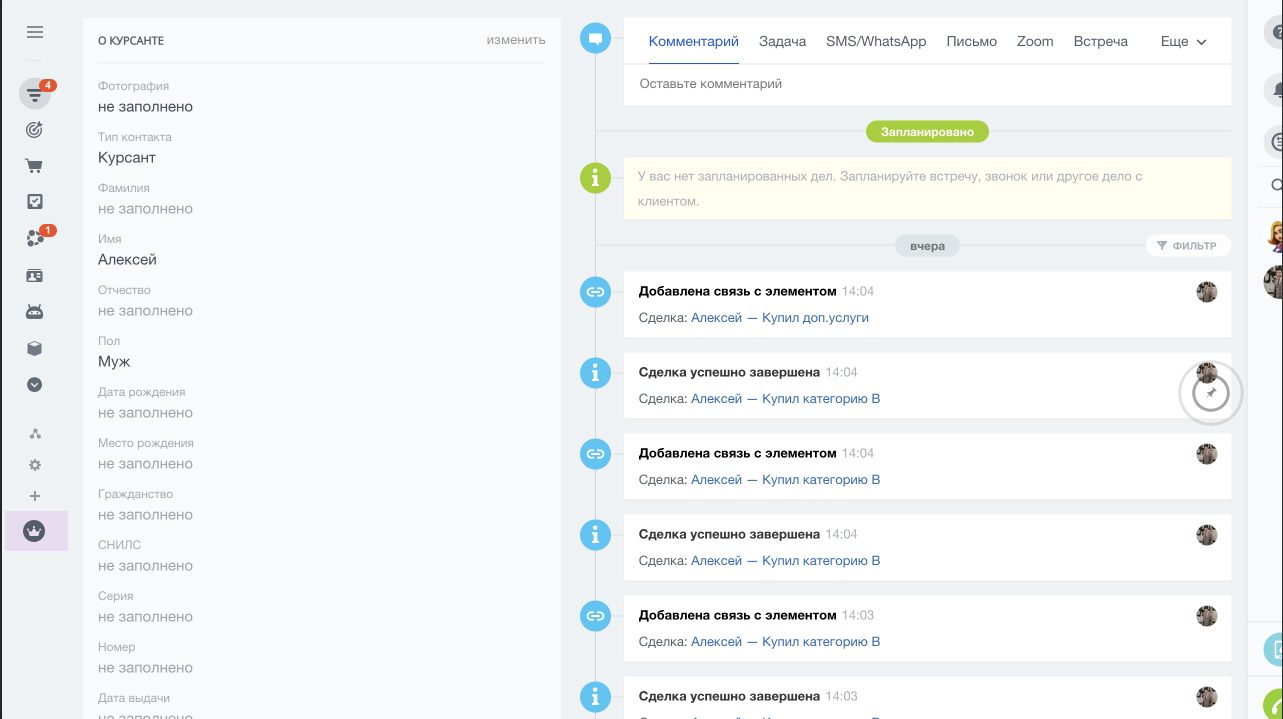
Task: Open deal link 'Алексей — Купил доп.услуги'
Action: coord(780,318)
